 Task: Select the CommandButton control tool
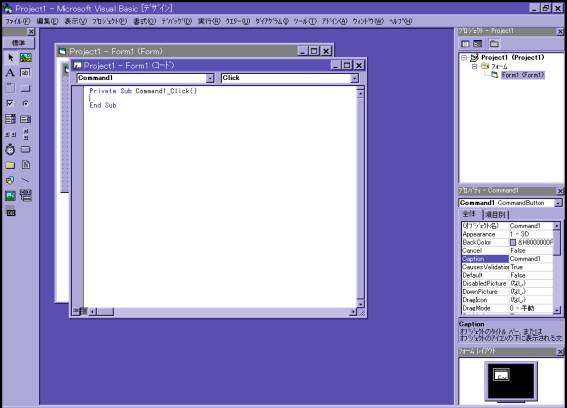pos(25,88)
